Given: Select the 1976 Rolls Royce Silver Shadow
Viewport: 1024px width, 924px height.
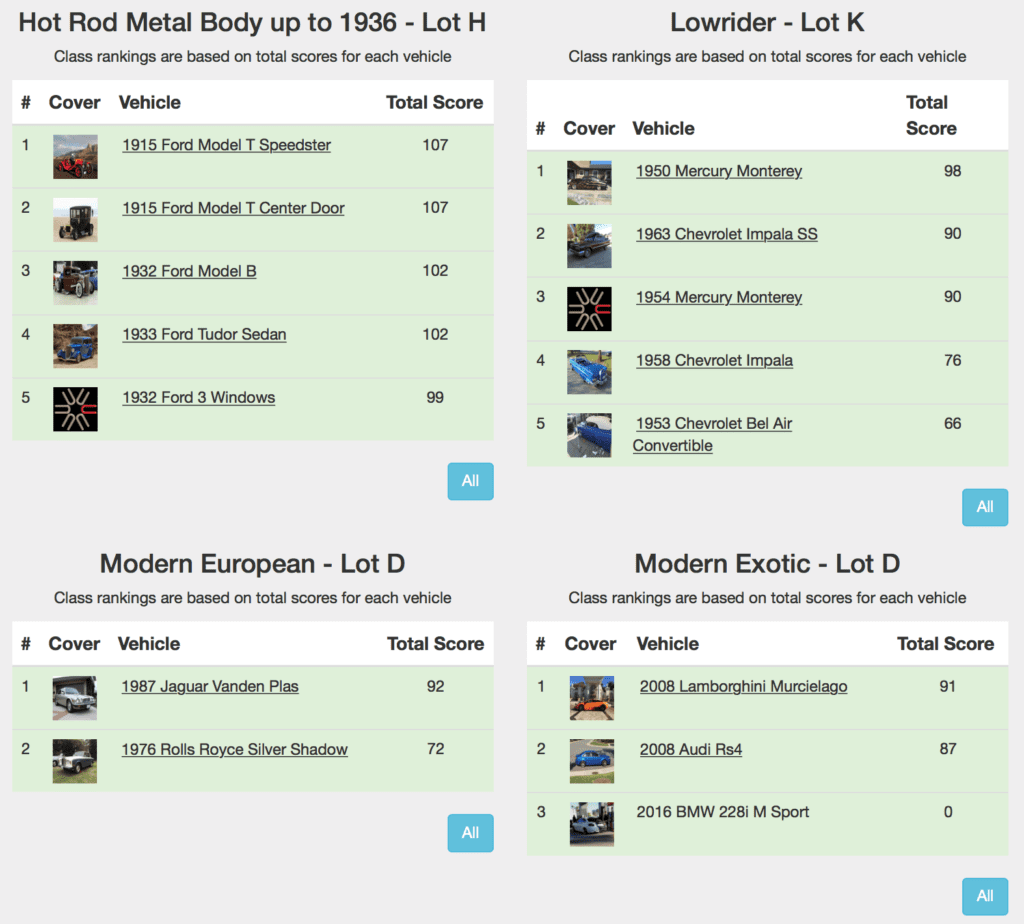Looking at the screenshot, I should [x=234, y=749].
